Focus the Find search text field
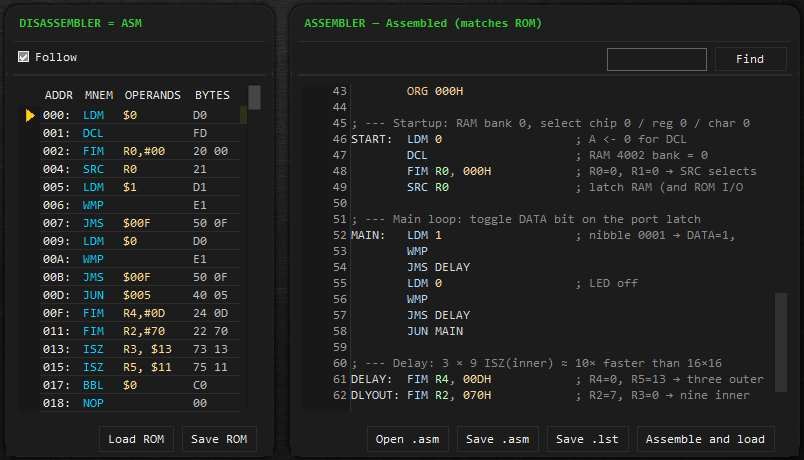The image size is (804, 460). (657, 59)
